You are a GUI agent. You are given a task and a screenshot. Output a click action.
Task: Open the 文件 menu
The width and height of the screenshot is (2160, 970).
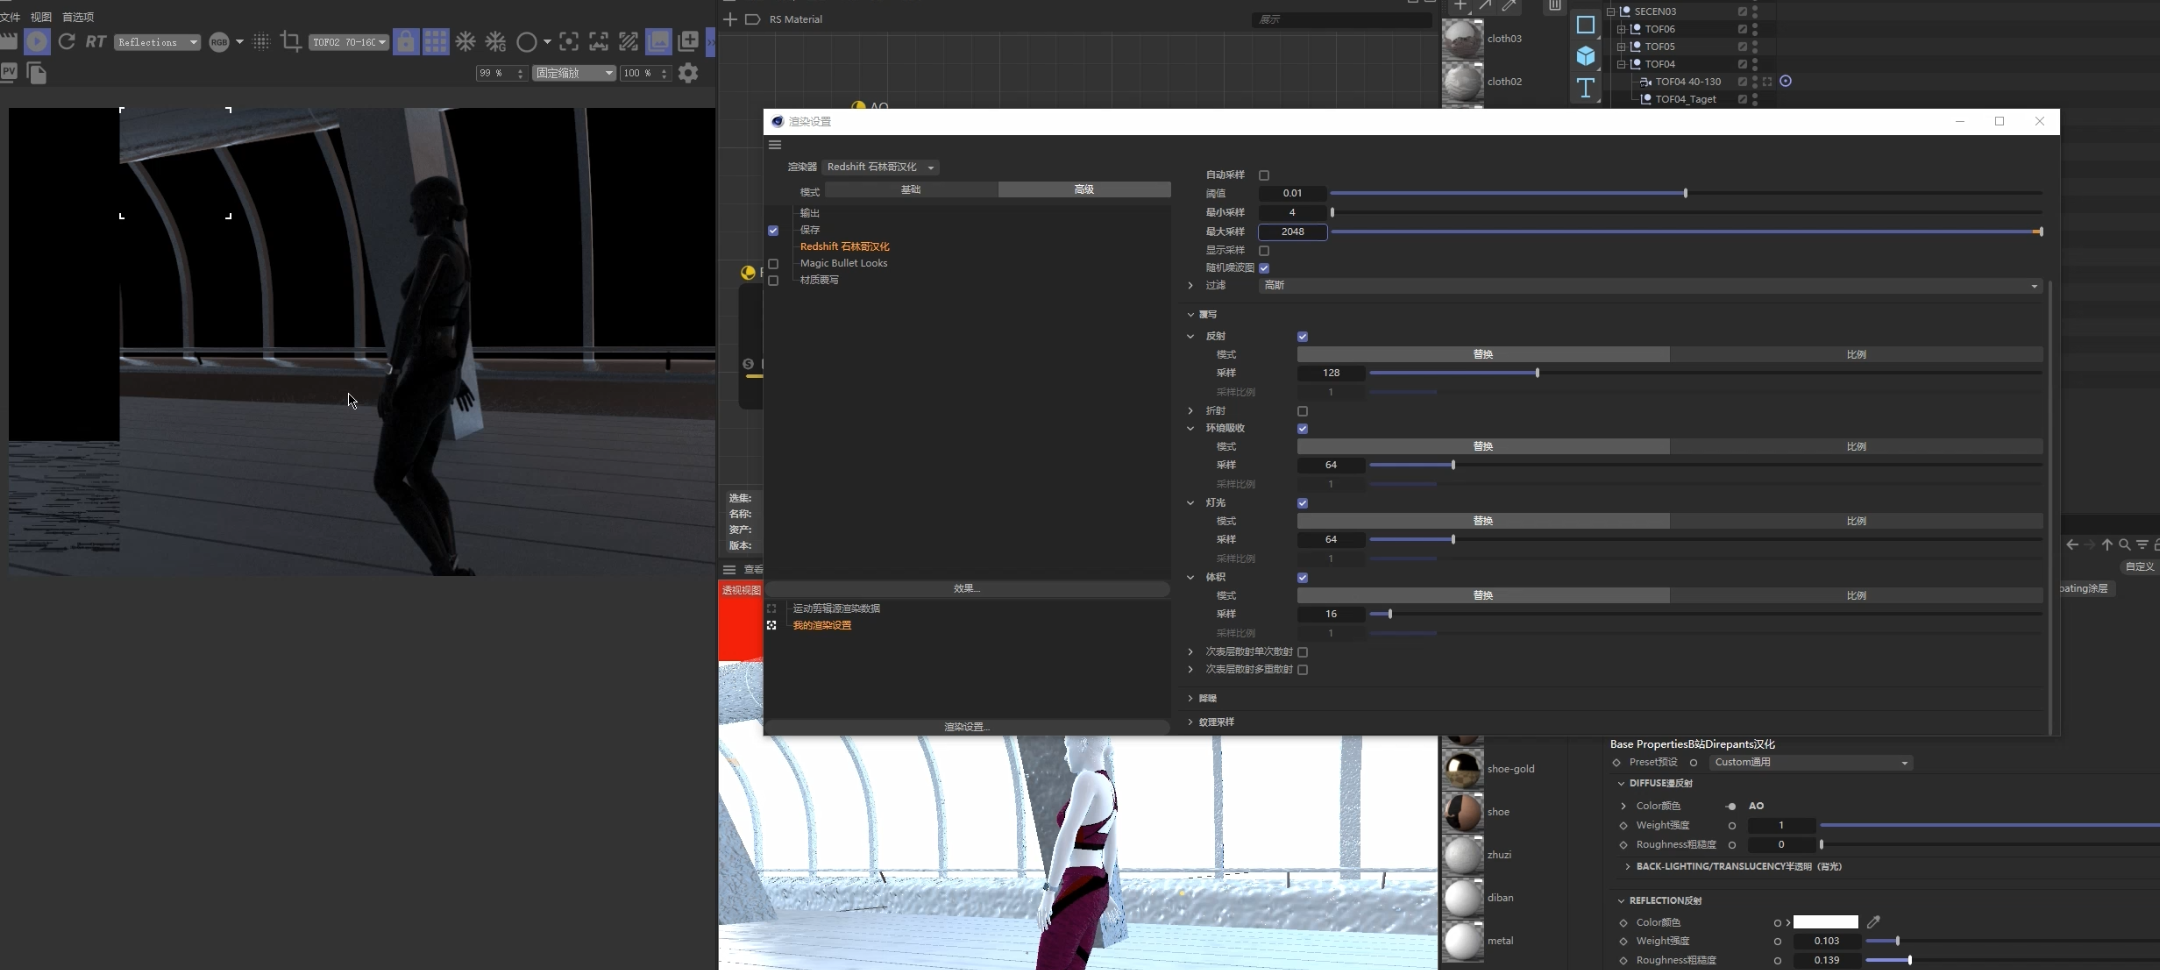[10, 17]
